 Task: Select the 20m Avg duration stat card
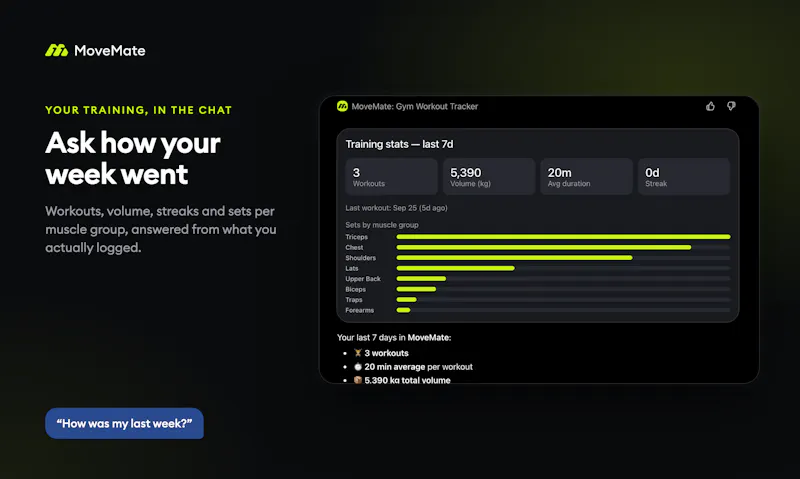pyautogui.click(x=586, y=177)
